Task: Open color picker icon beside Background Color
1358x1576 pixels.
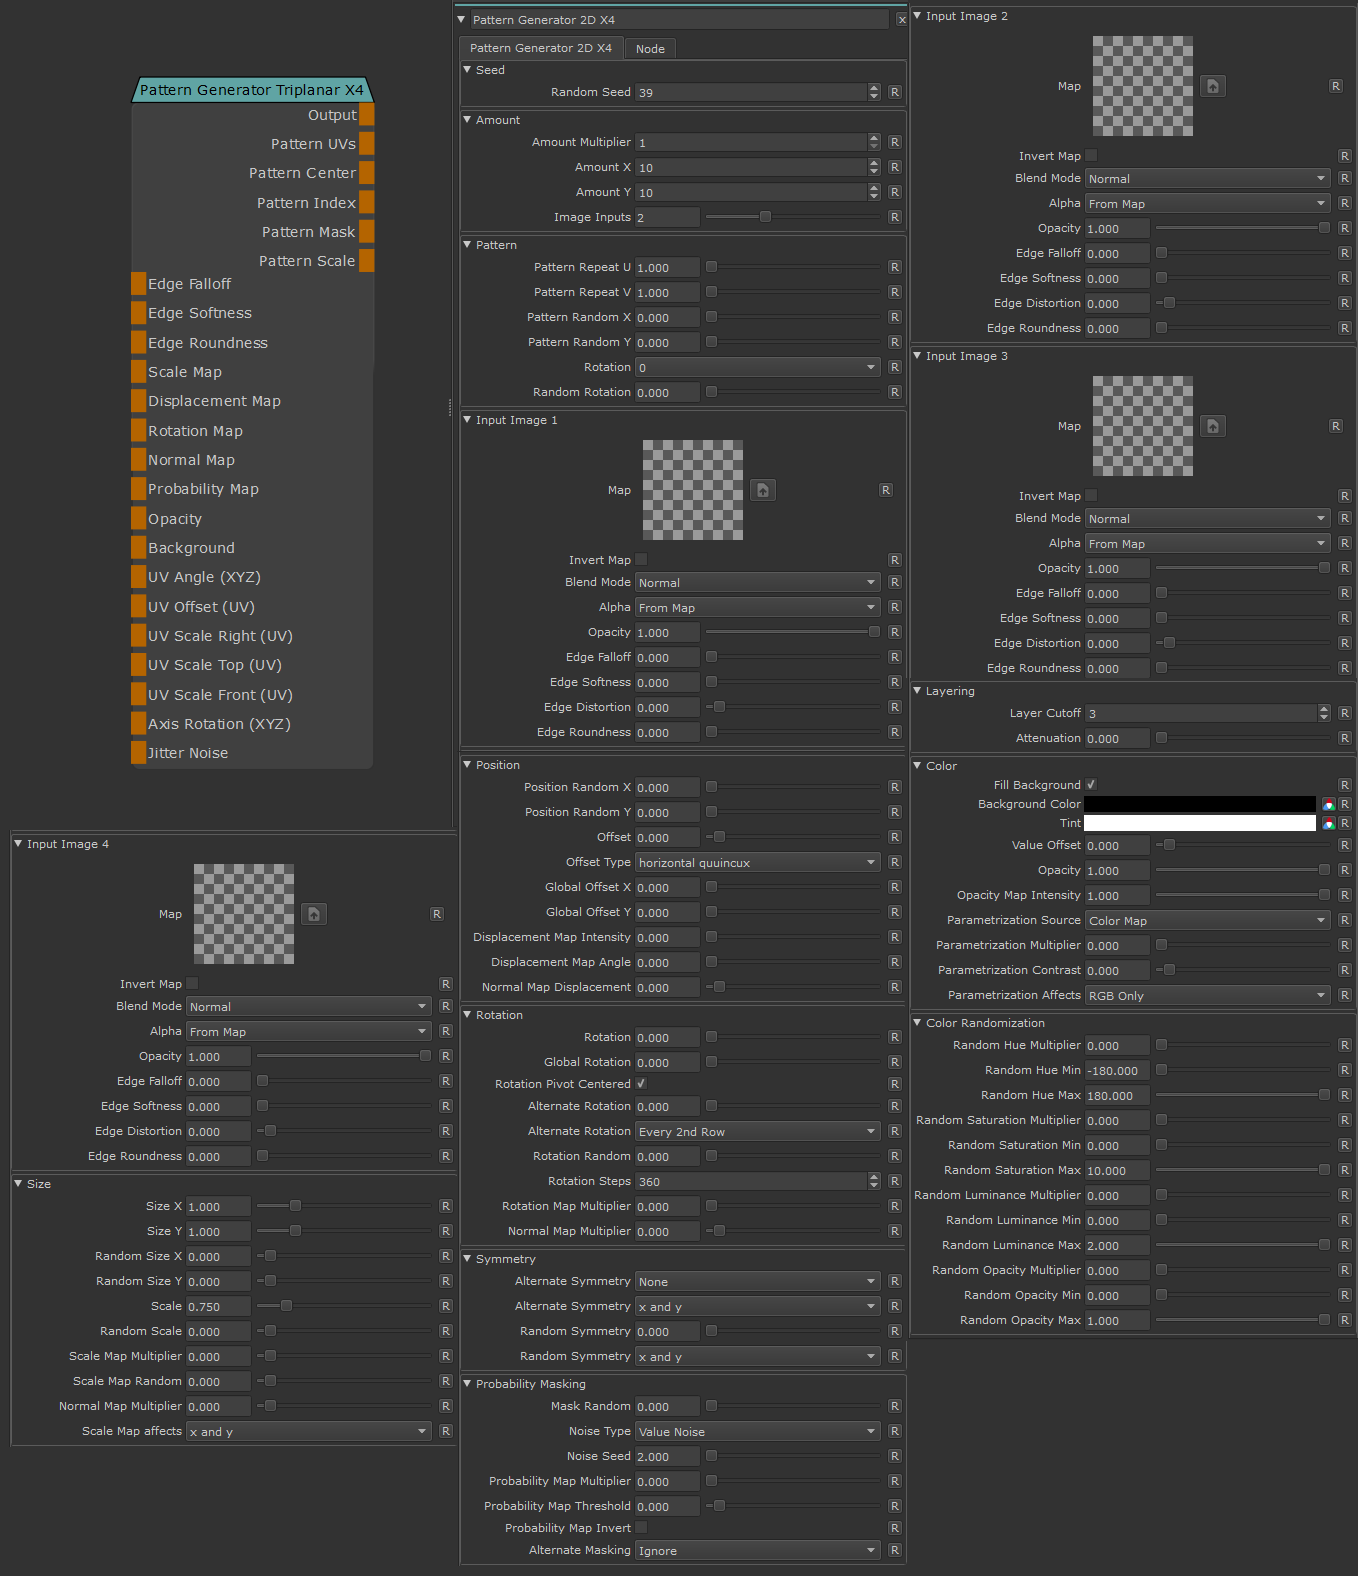Action: (1329, 804)
